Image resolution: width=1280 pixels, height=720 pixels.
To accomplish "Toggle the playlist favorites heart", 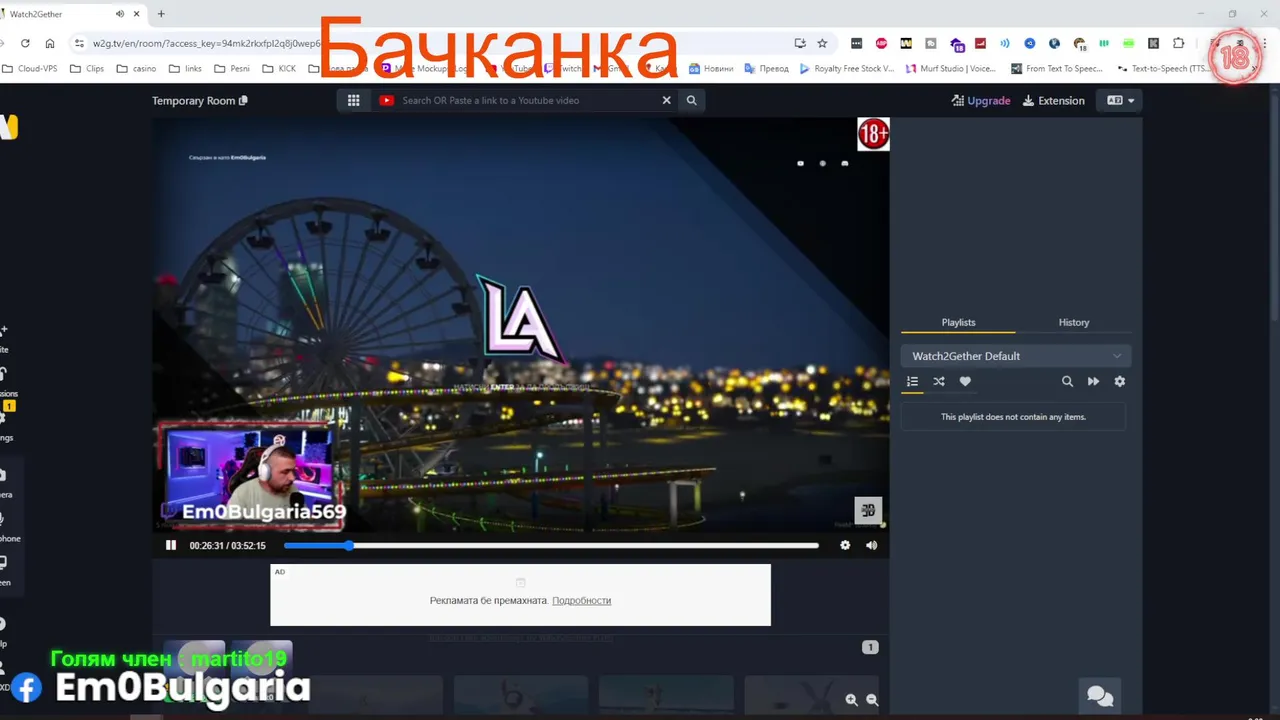I will (965, 381).
